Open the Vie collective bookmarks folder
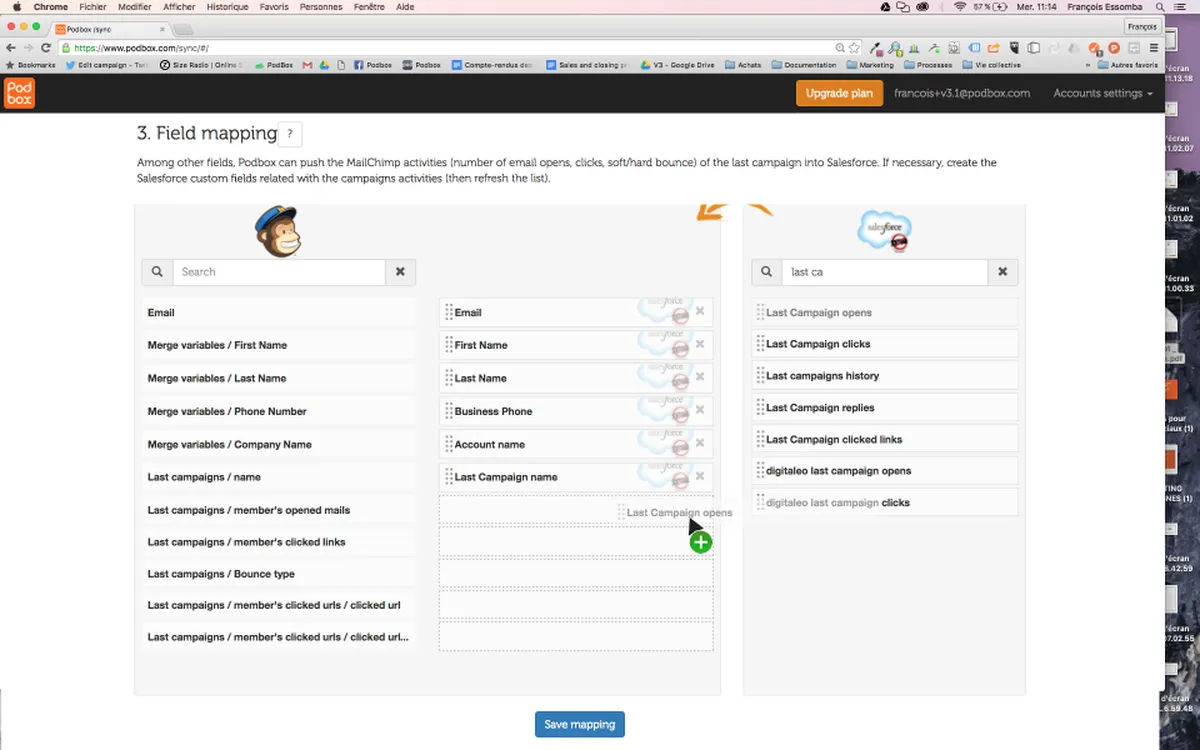Viewport: 1200px width, 750px height. (990, 65)
